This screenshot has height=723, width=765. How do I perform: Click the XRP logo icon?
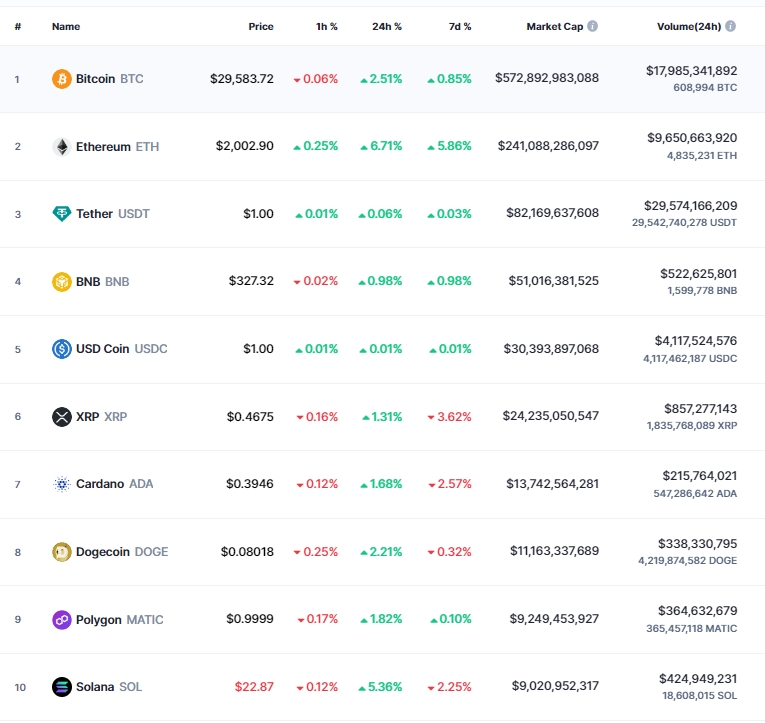62,416
